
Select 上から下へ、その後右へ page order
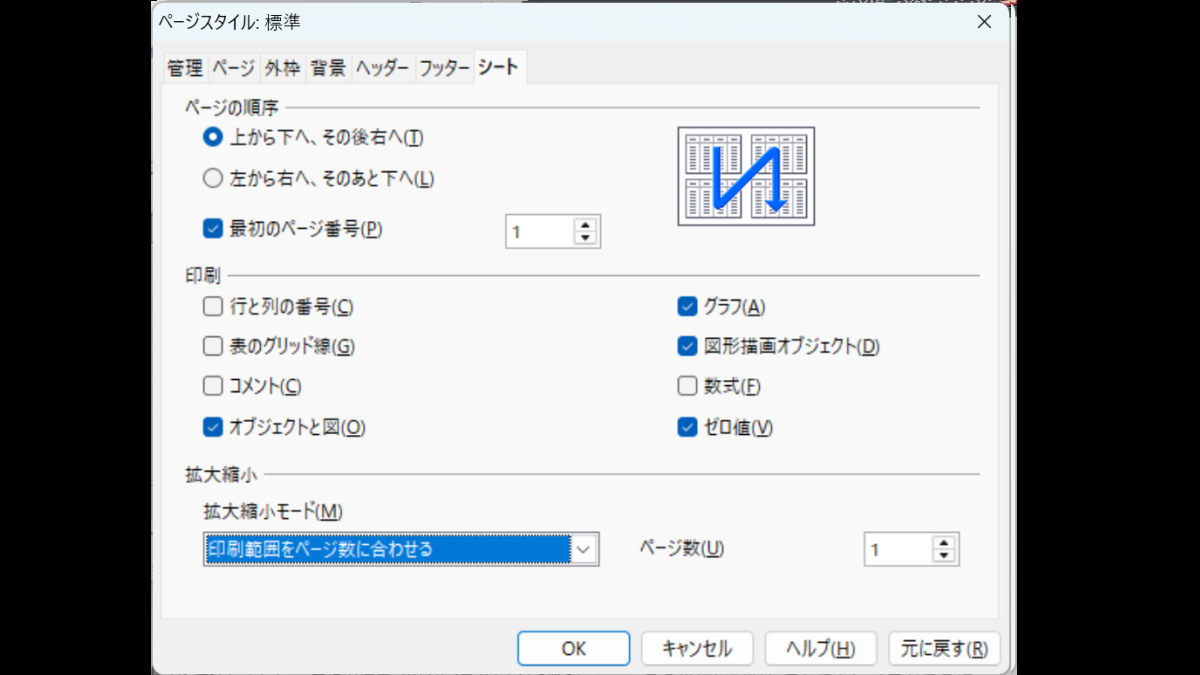click(x=211, y=139)
